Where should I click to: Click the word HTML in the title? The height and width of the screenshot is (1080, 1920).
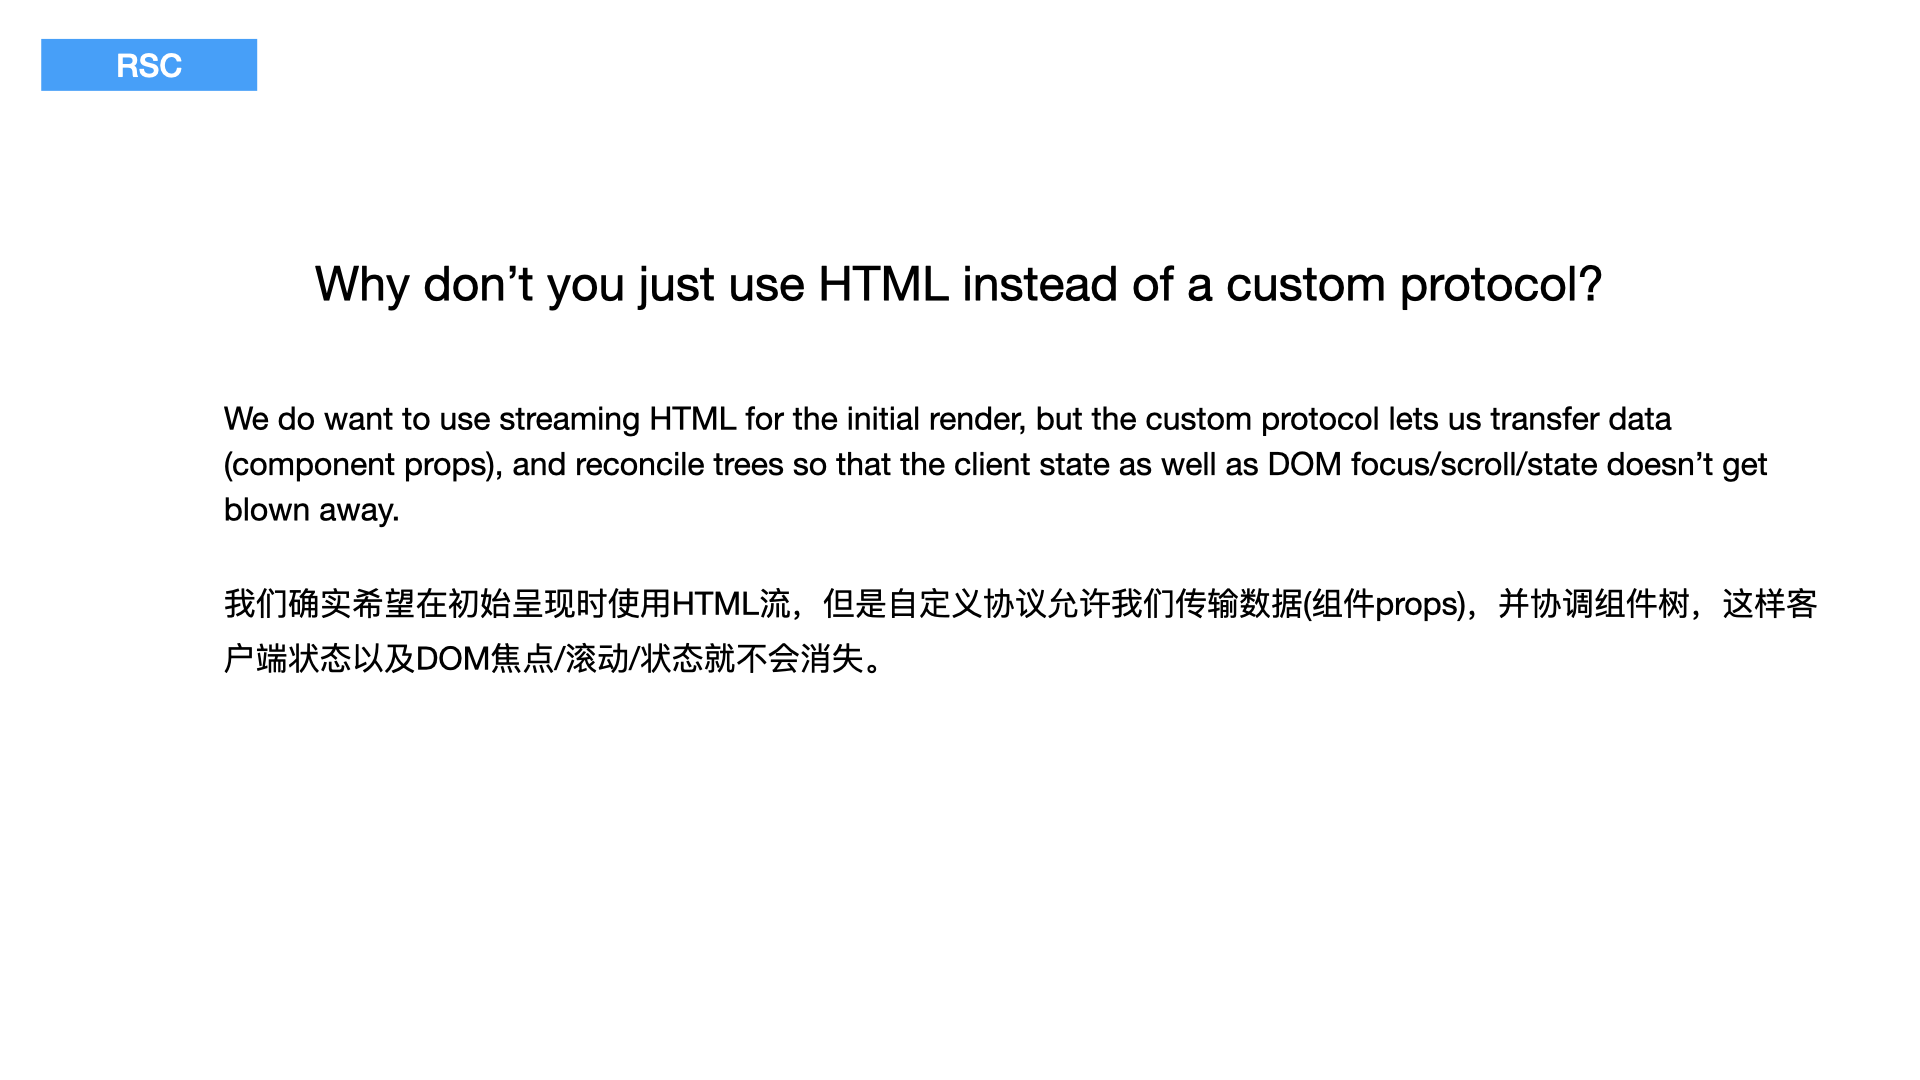[x=883, y=284]
